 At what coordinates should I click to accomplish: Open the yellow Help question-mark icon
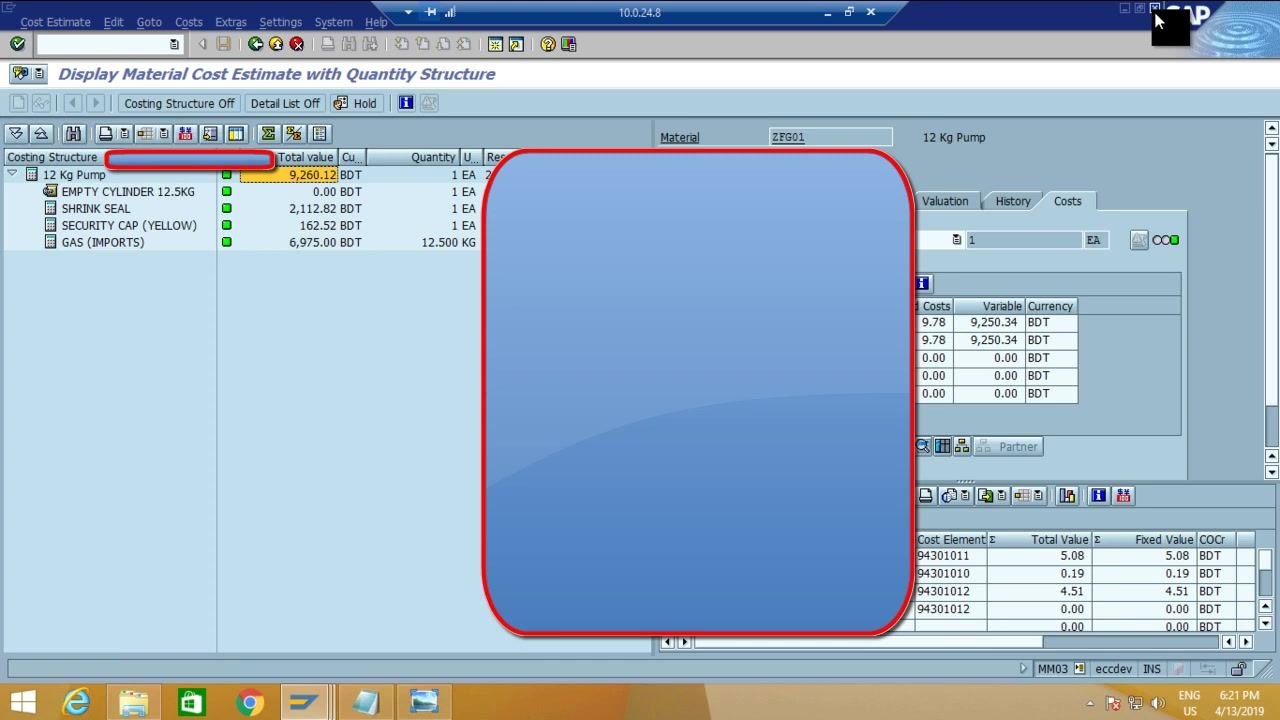(x=548, y=44)
